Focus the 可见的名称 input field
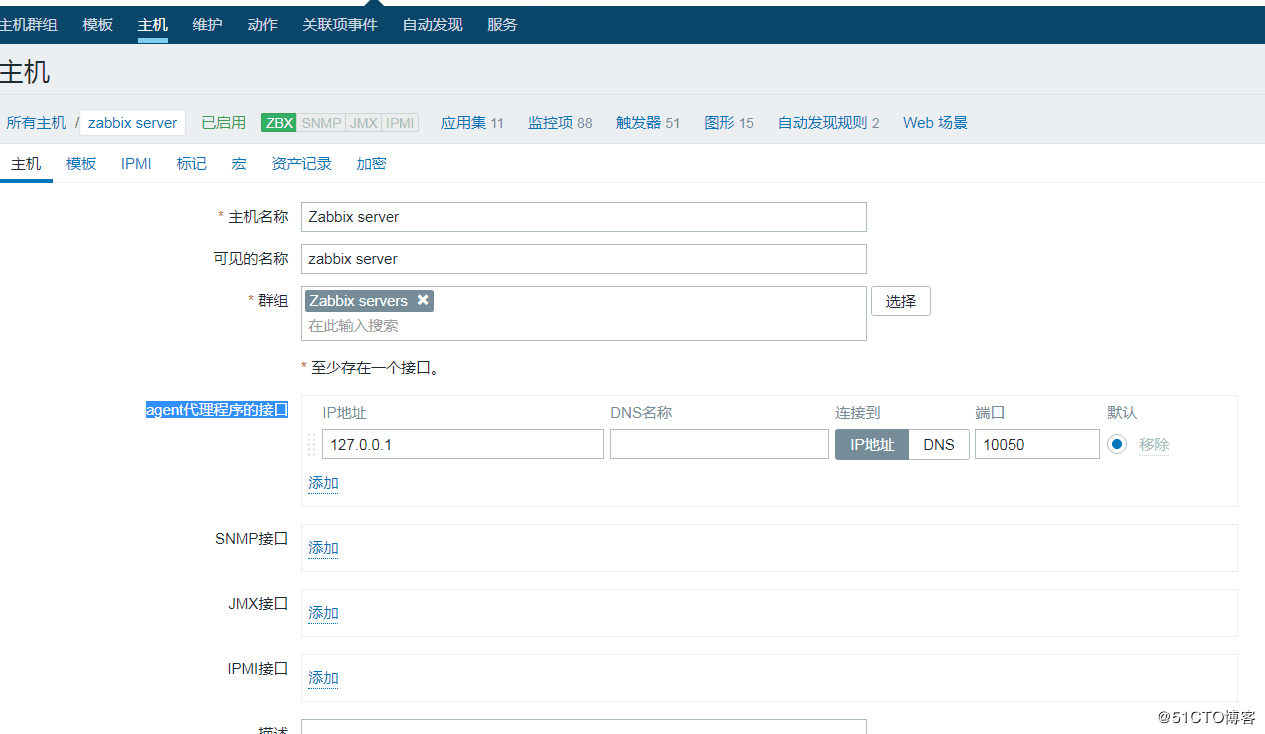 (x=584, y=259)
